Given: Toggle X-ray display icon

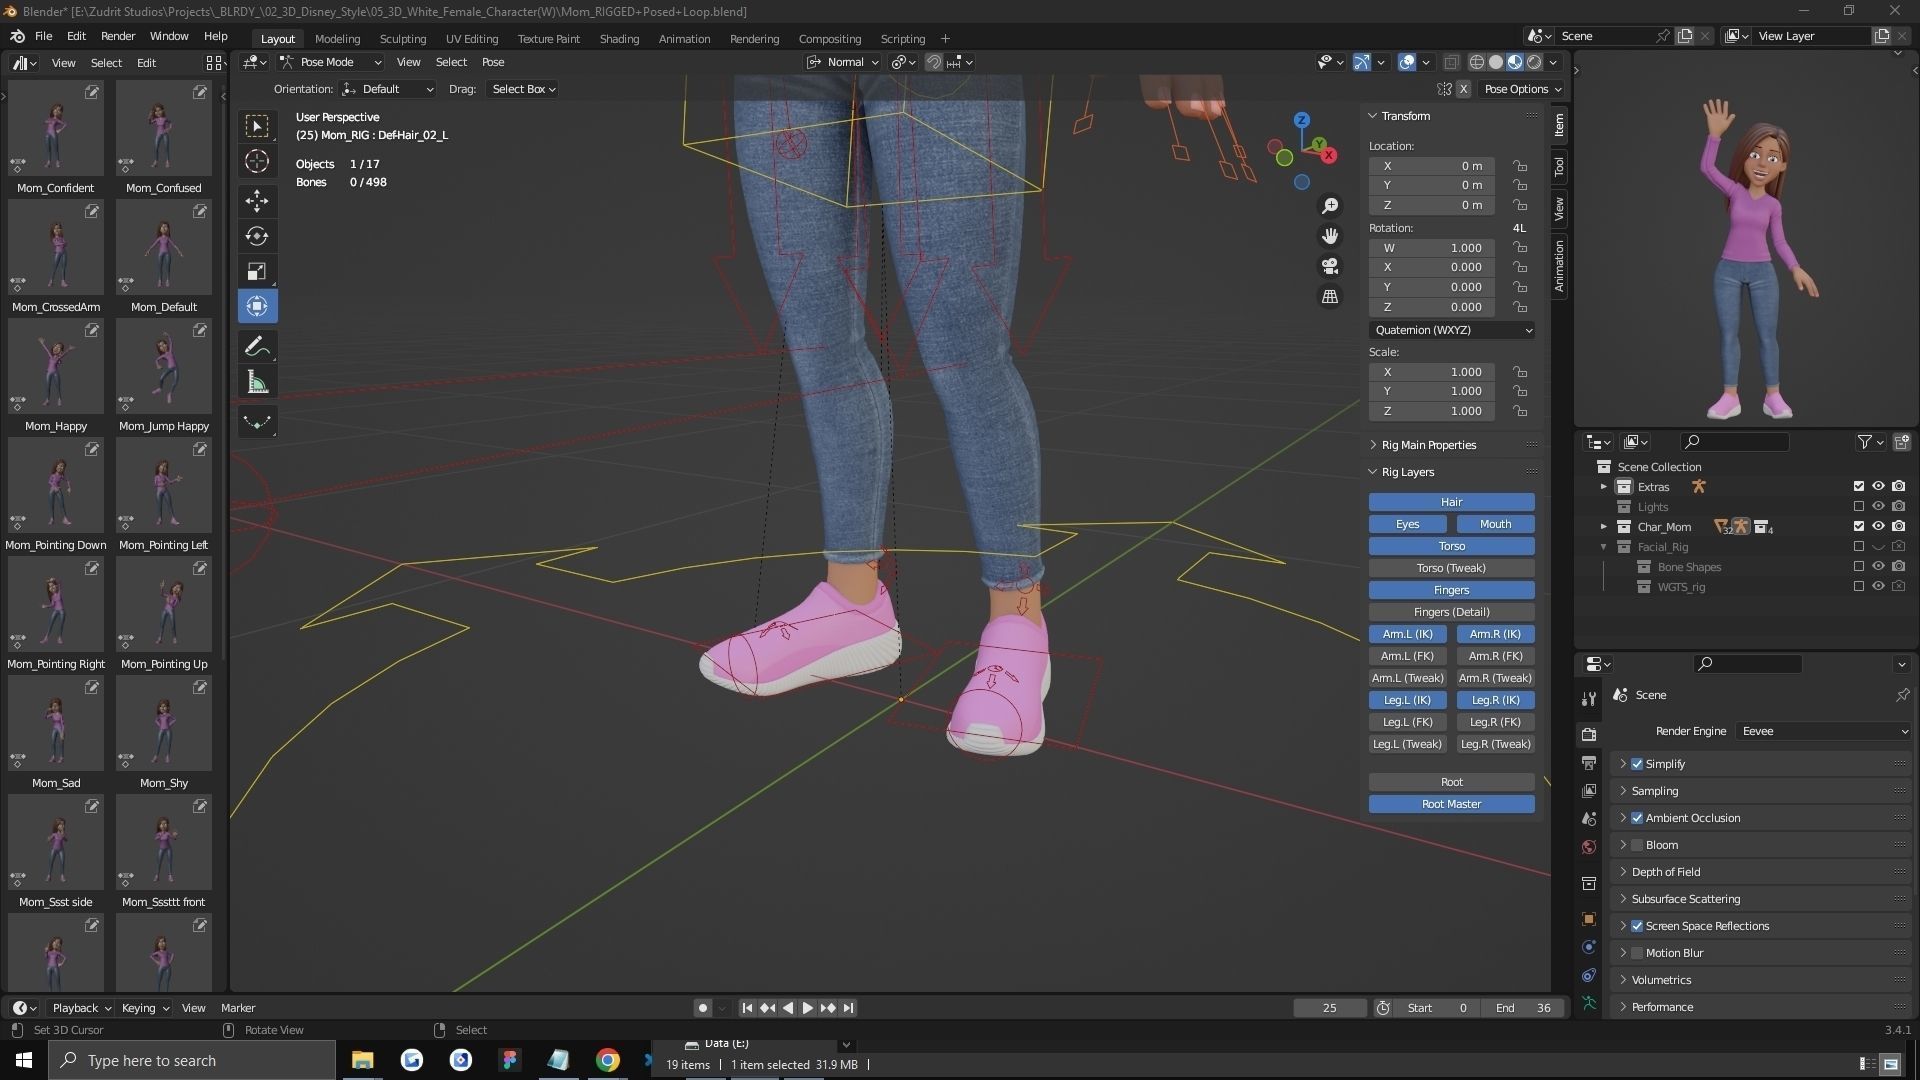Looking at the screenshot, I should click(x=1452, y=62).
